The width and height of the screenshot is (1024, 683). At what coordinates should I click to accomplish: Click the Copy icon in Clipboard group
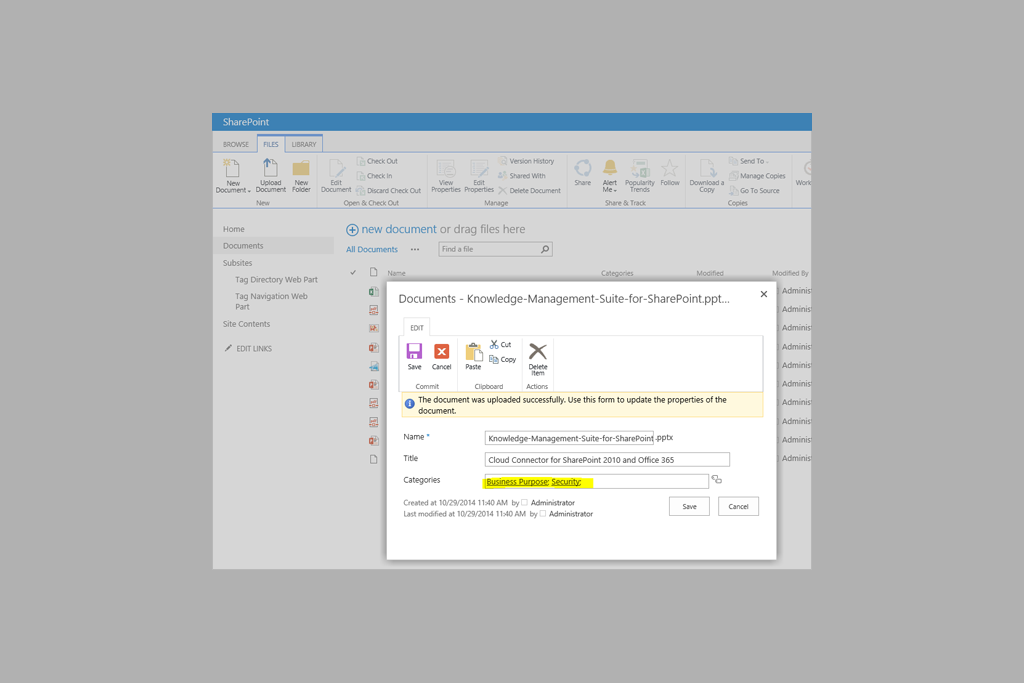494,359
